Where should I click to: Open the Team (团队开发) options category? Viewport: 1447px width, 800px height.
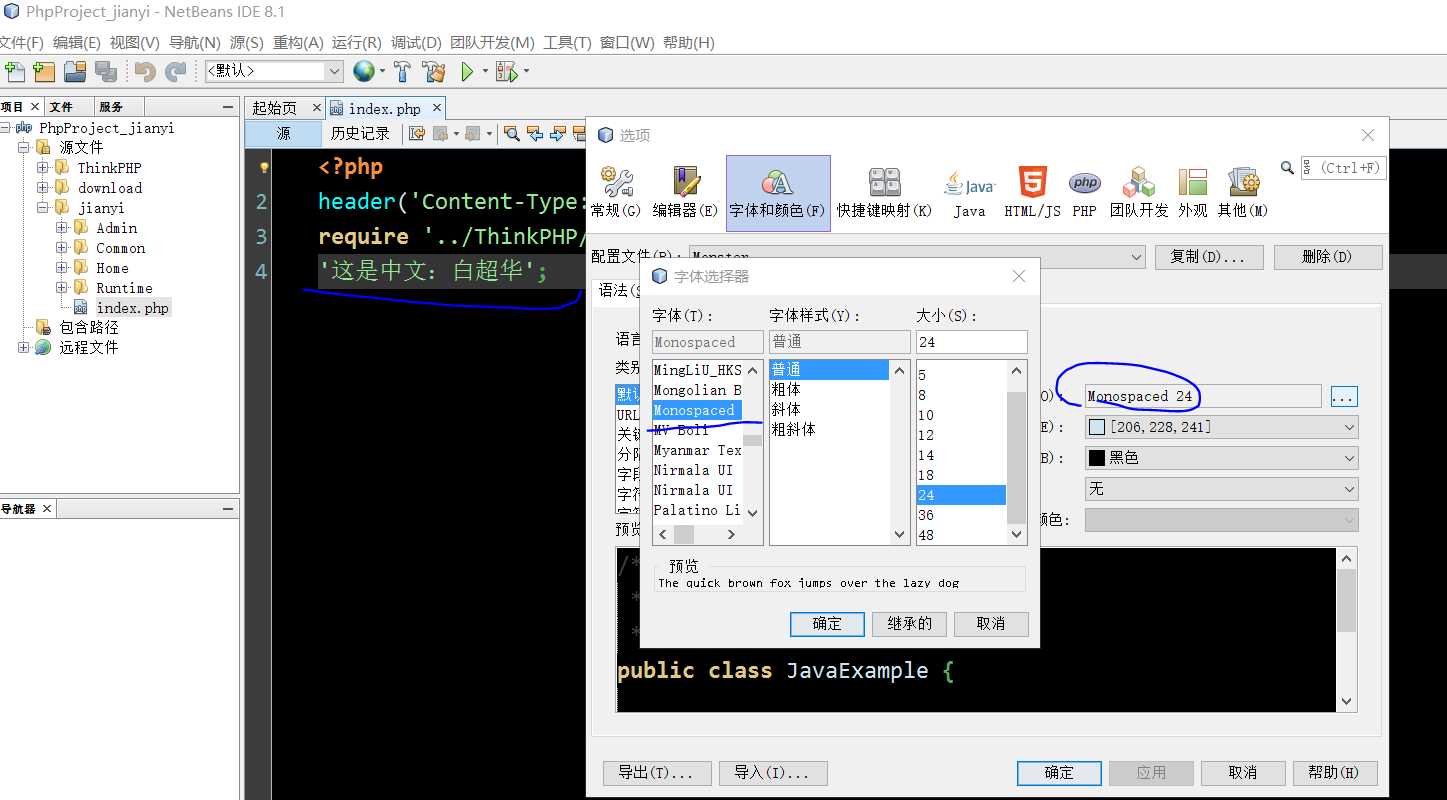1139,193
